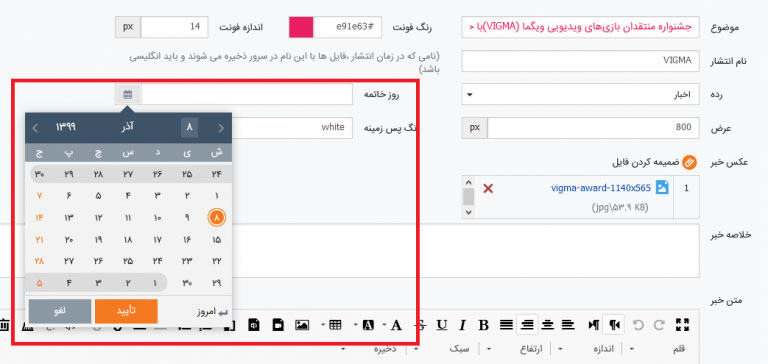The image size is (768, 364).
Task: Cancel date picker with لغو button
Action: [60, 312]
